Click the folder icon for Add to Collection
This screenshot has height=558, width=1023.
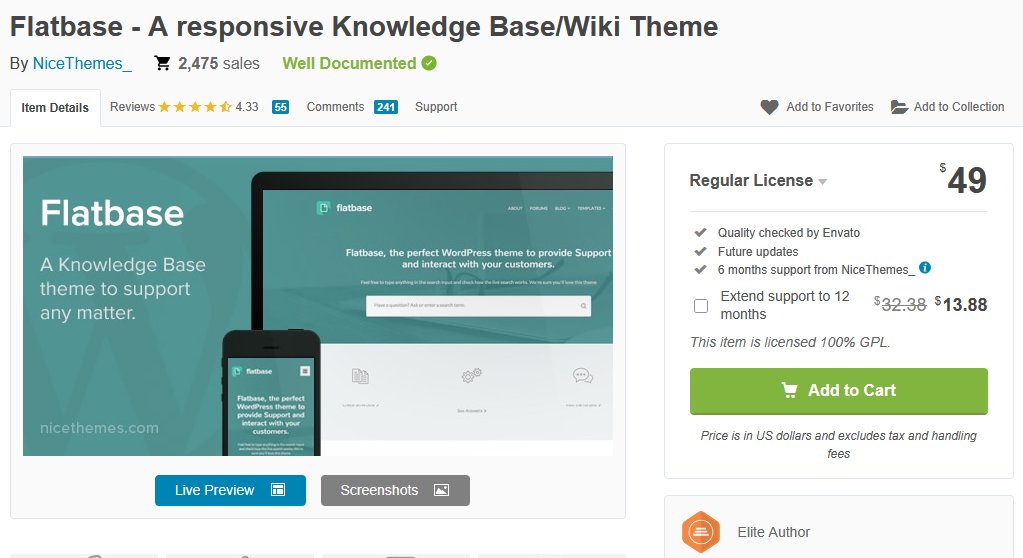click(899, 107)
